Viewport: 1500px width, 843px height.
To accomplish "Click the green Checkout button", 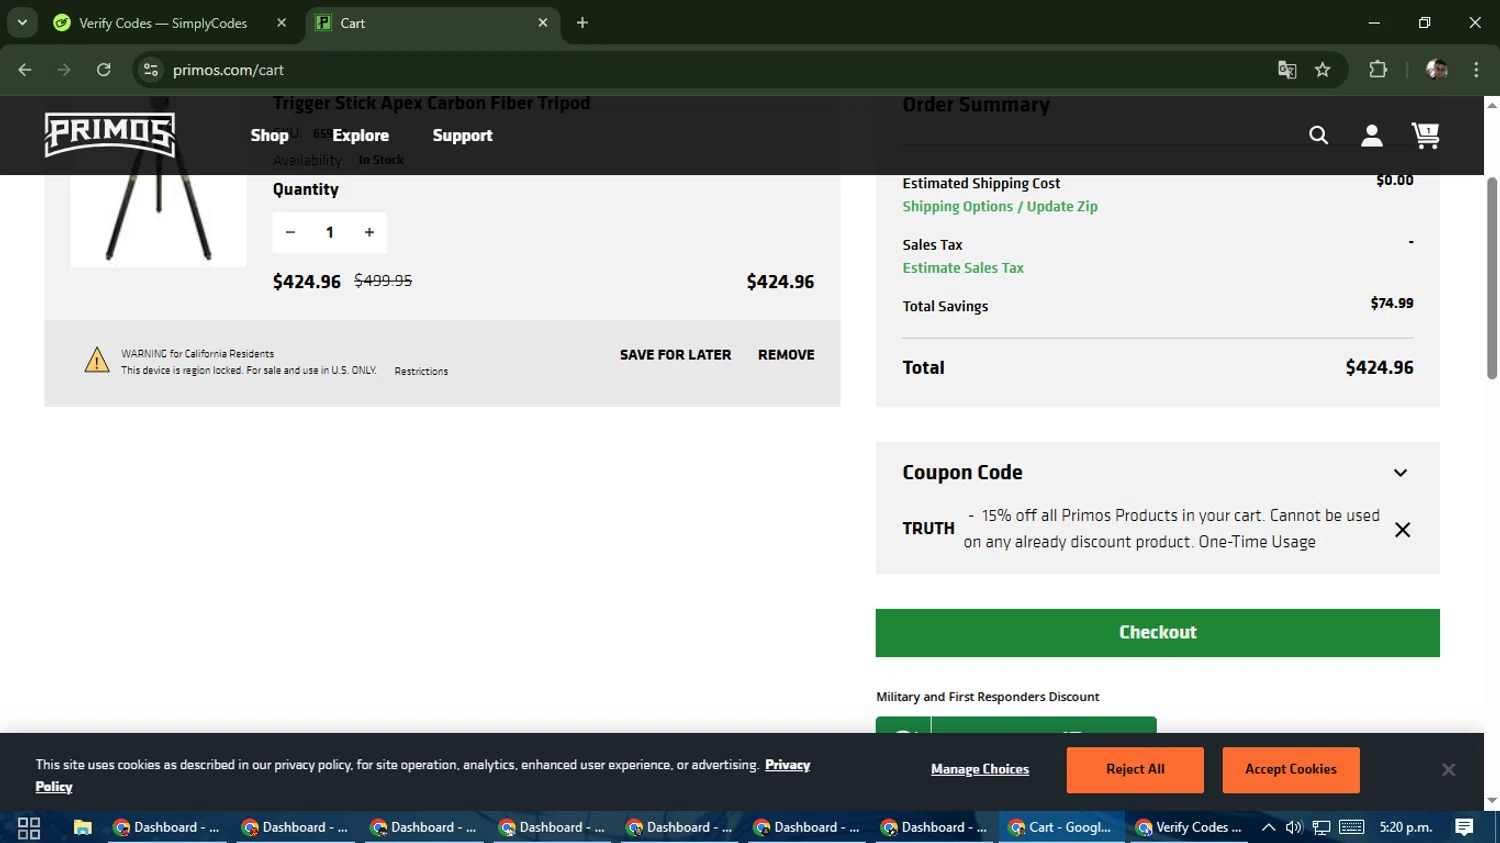I will click(x=1157, y=633).
